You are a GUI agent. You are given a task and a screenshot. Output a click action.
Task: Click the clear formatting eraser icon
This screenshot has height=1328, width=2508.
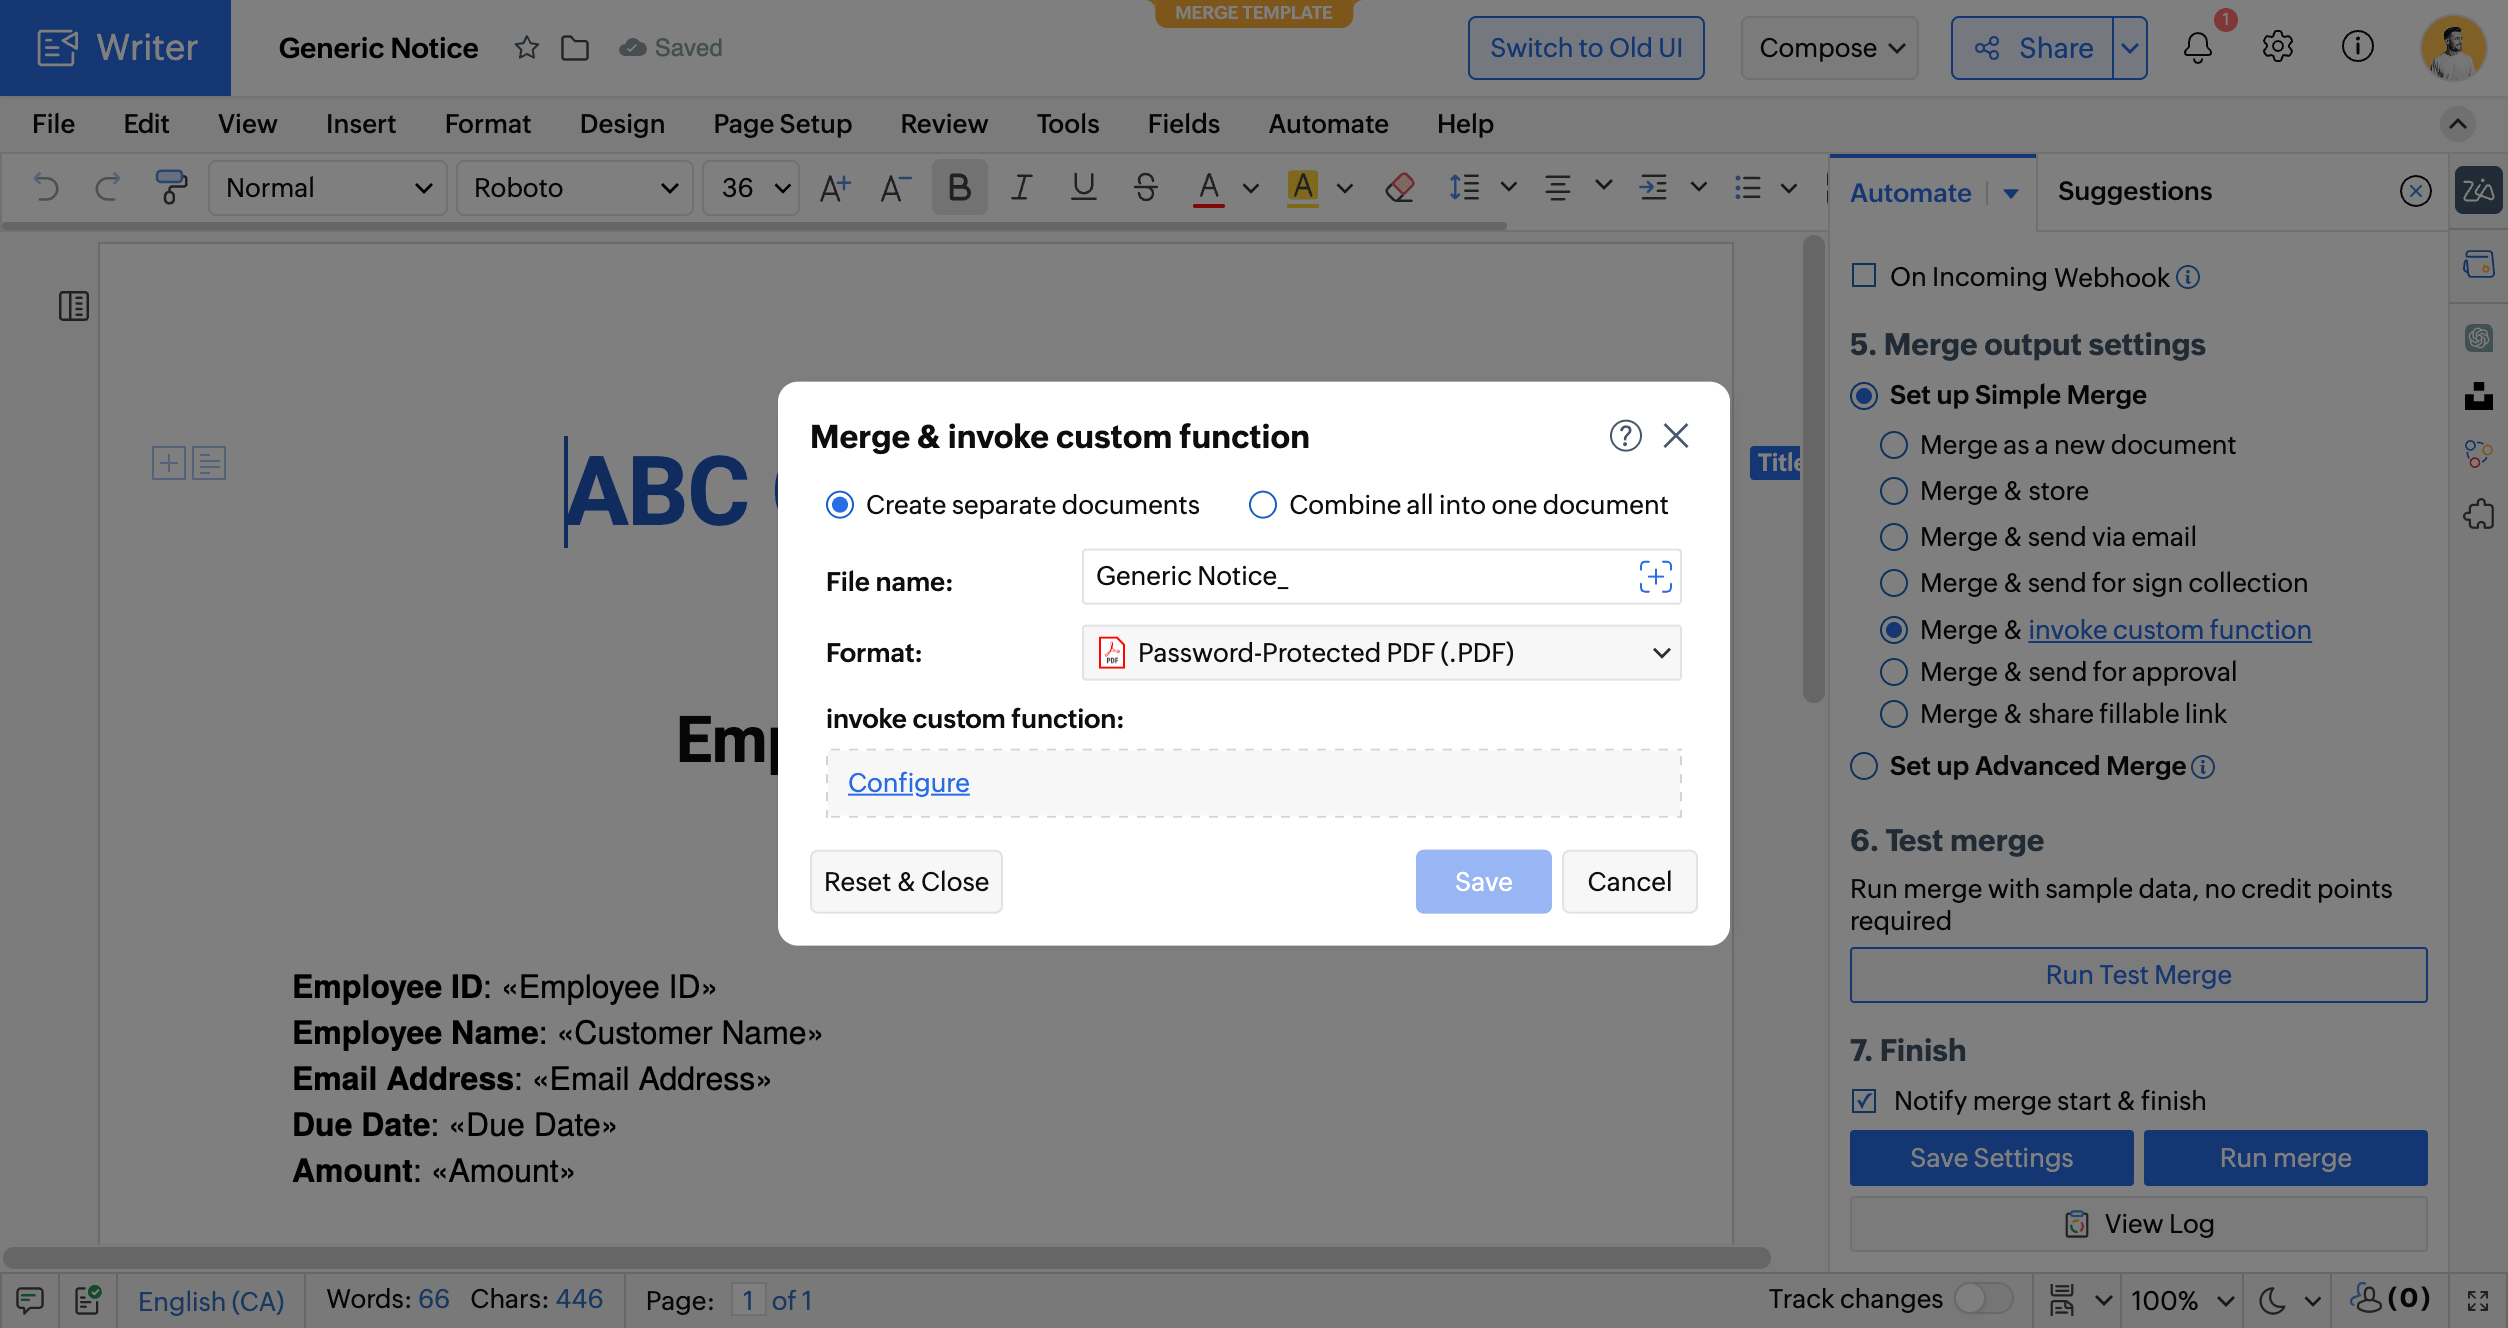1400,187
